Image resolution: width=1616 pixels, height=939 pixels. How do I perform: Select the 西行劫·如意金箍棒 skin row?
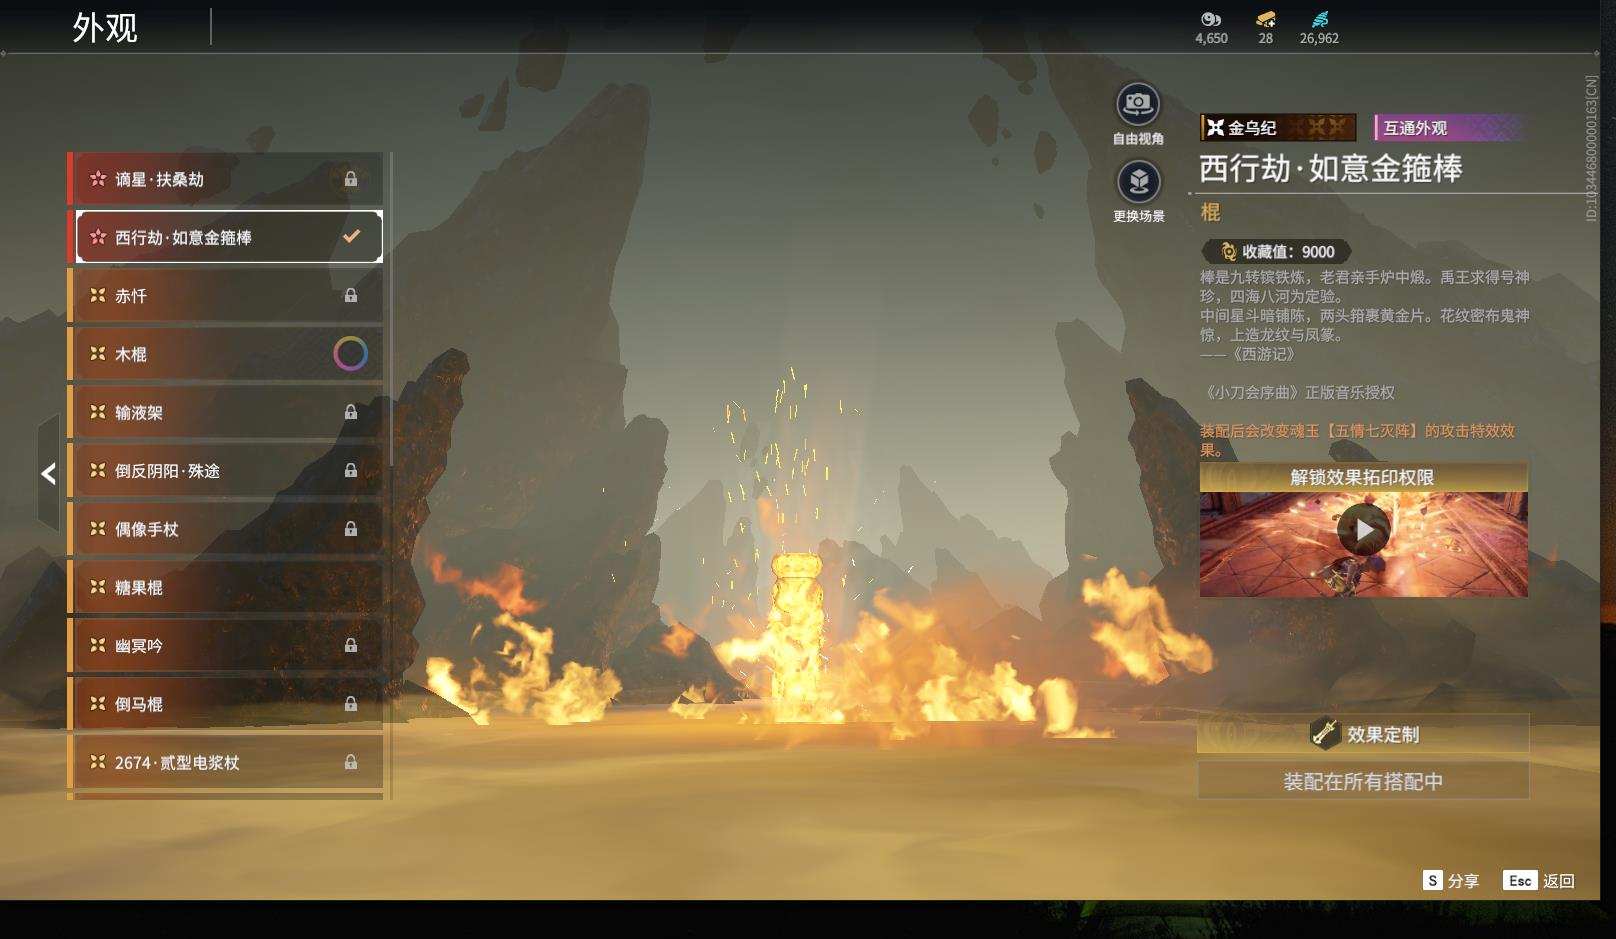tap(229, 237)
